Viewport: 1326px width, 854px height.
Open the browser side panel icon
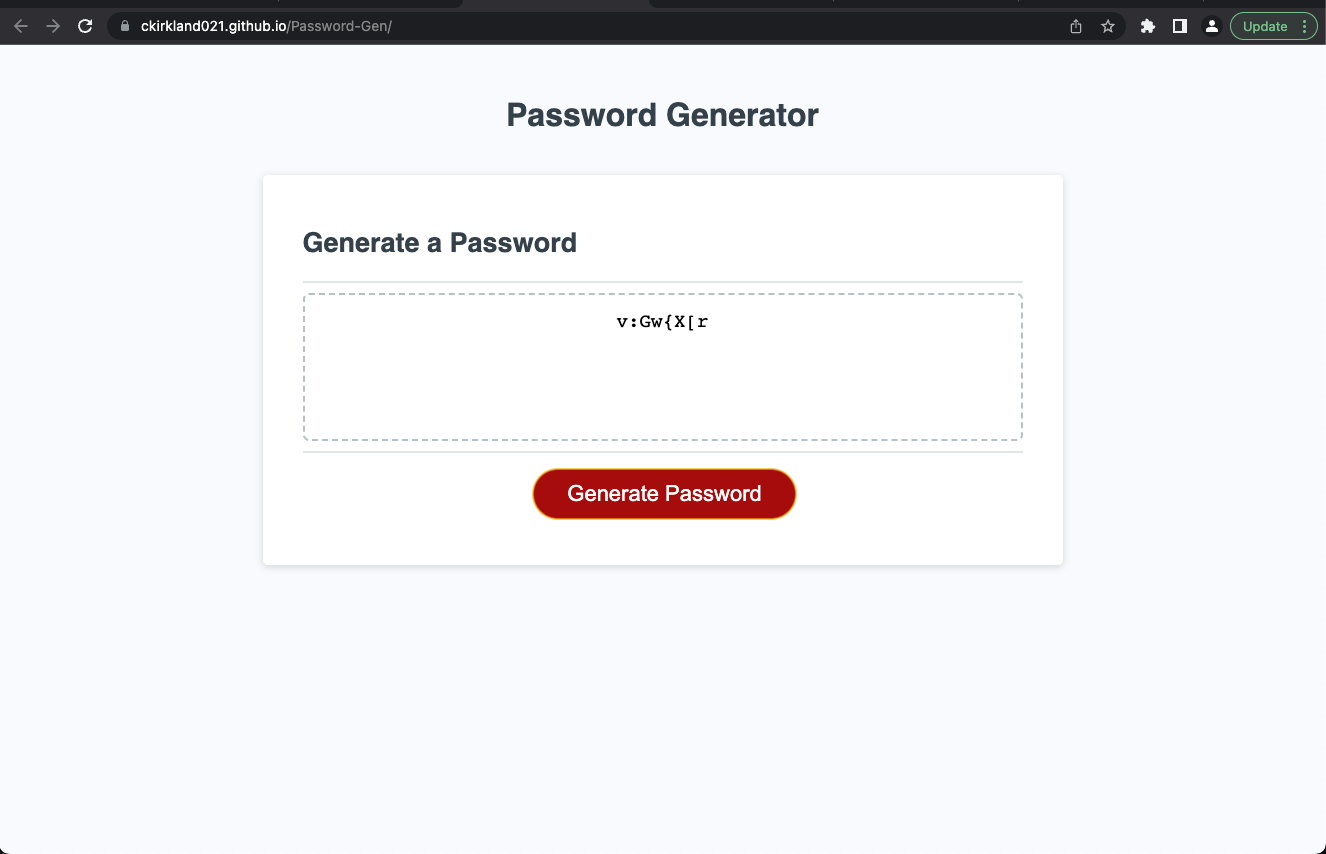[x=1179, y=26]
